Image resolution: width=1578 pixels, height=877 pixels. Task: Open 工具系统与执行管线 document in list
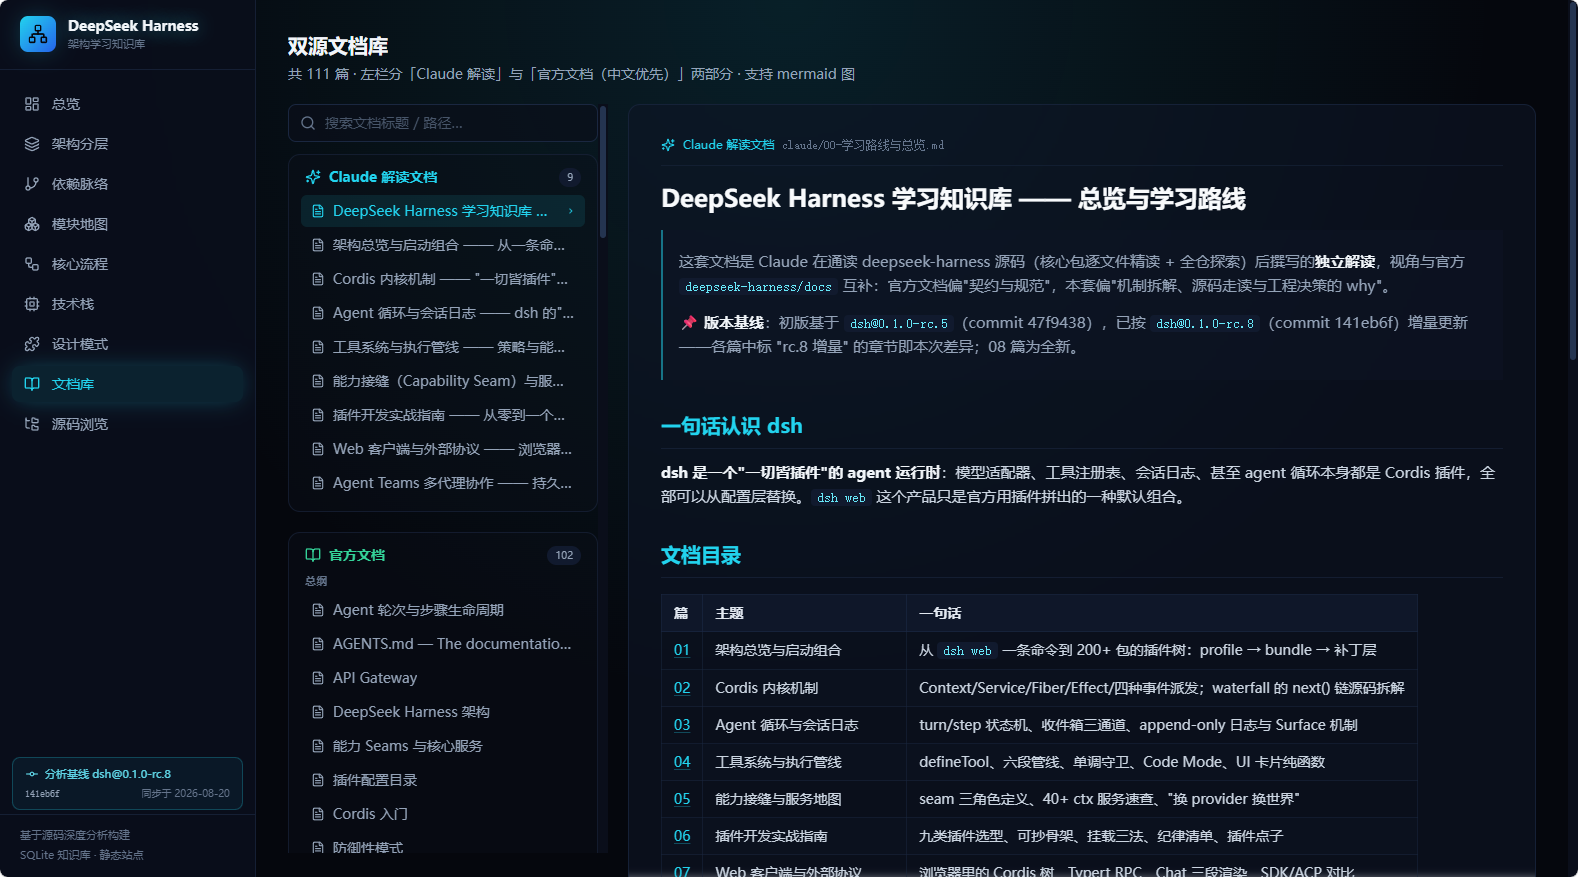click(x=443, y=347)
